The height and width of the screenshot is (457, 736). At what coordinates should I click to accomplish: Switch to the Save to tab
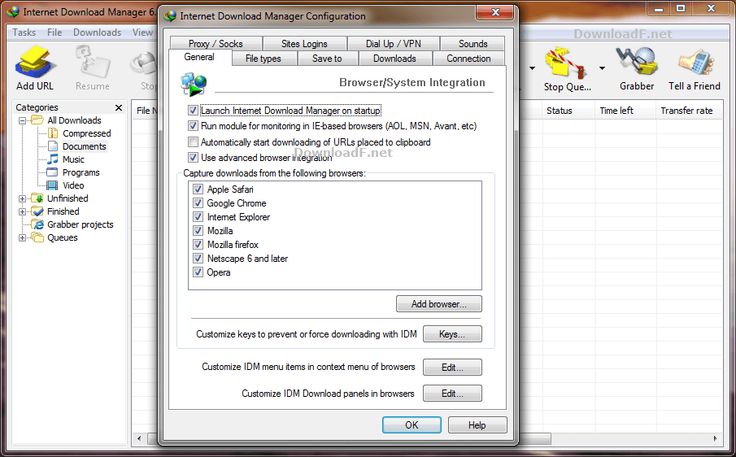[x=327, y=59]
